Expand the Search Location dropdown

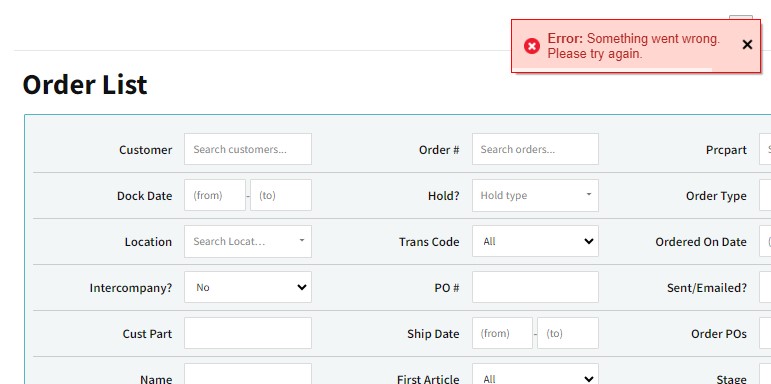248,241
